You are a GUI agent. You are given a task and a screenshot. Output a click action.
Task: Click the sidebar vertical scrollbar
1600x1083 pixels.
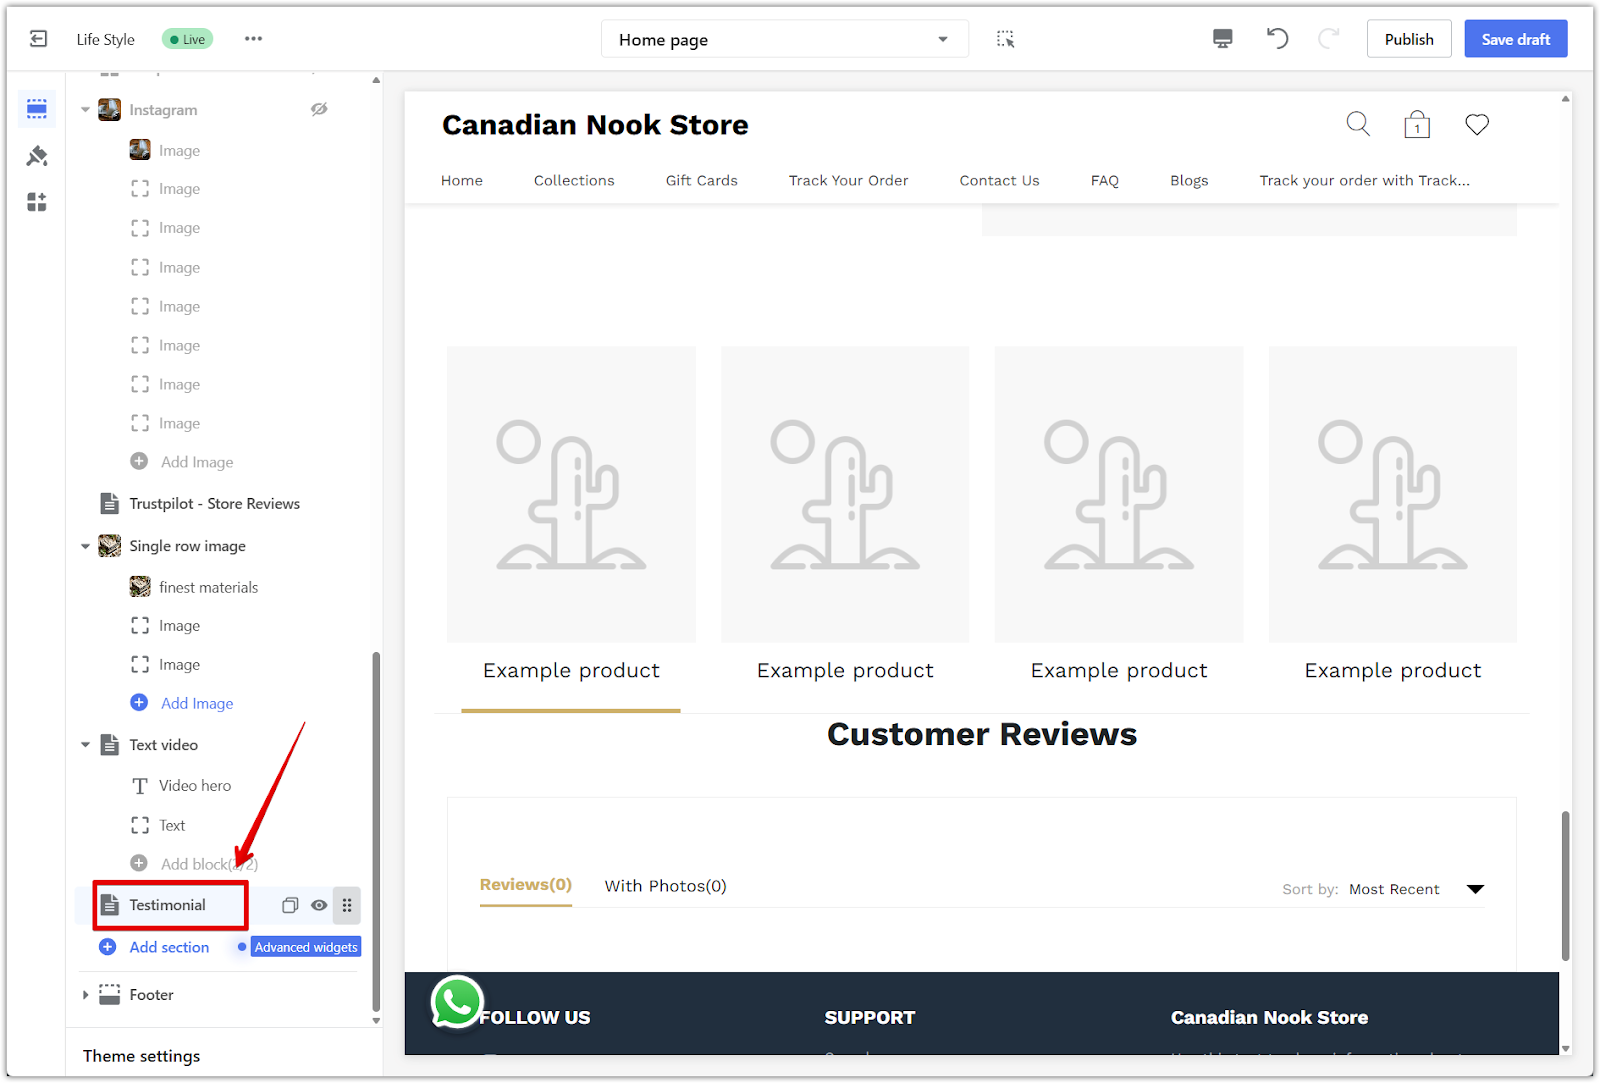click(x=376, y=830)
